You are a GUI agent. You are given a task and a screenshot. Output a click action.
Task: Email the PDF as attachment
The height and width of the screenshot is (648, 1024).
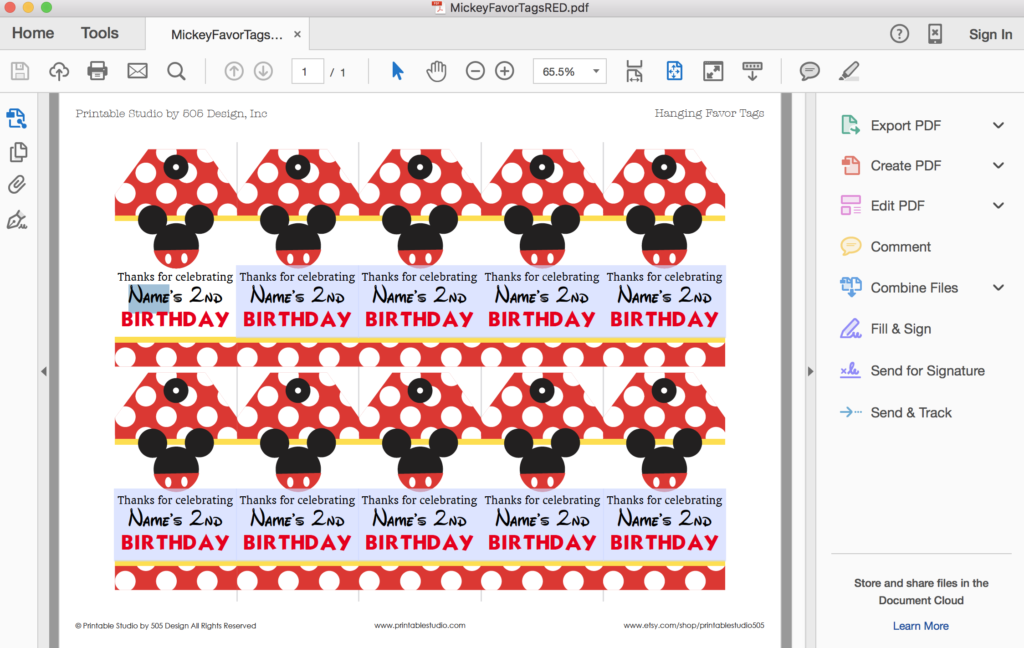[136, 71]
